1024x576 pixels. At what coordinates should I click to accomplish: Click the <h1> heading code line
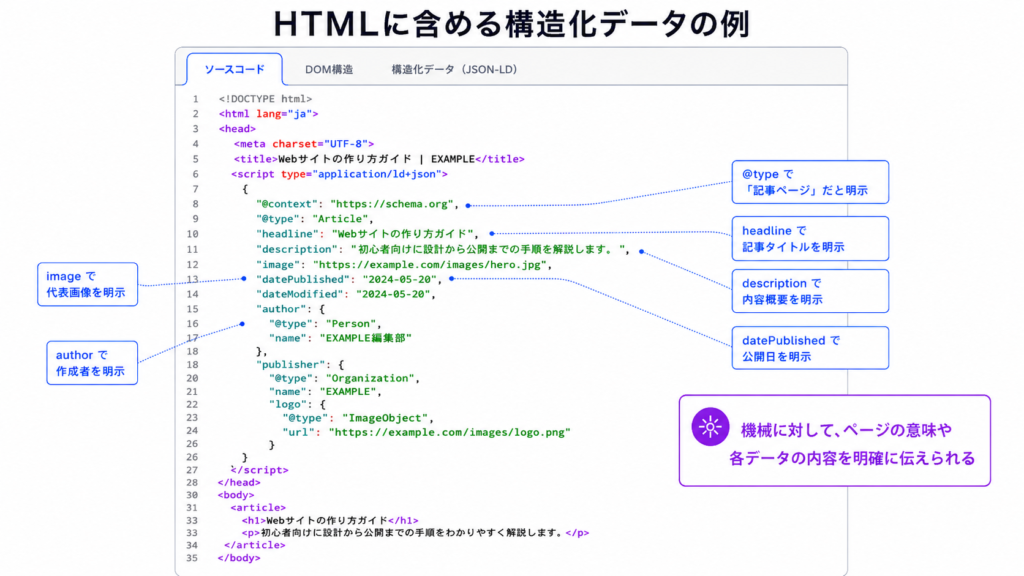tap(330, 520)
